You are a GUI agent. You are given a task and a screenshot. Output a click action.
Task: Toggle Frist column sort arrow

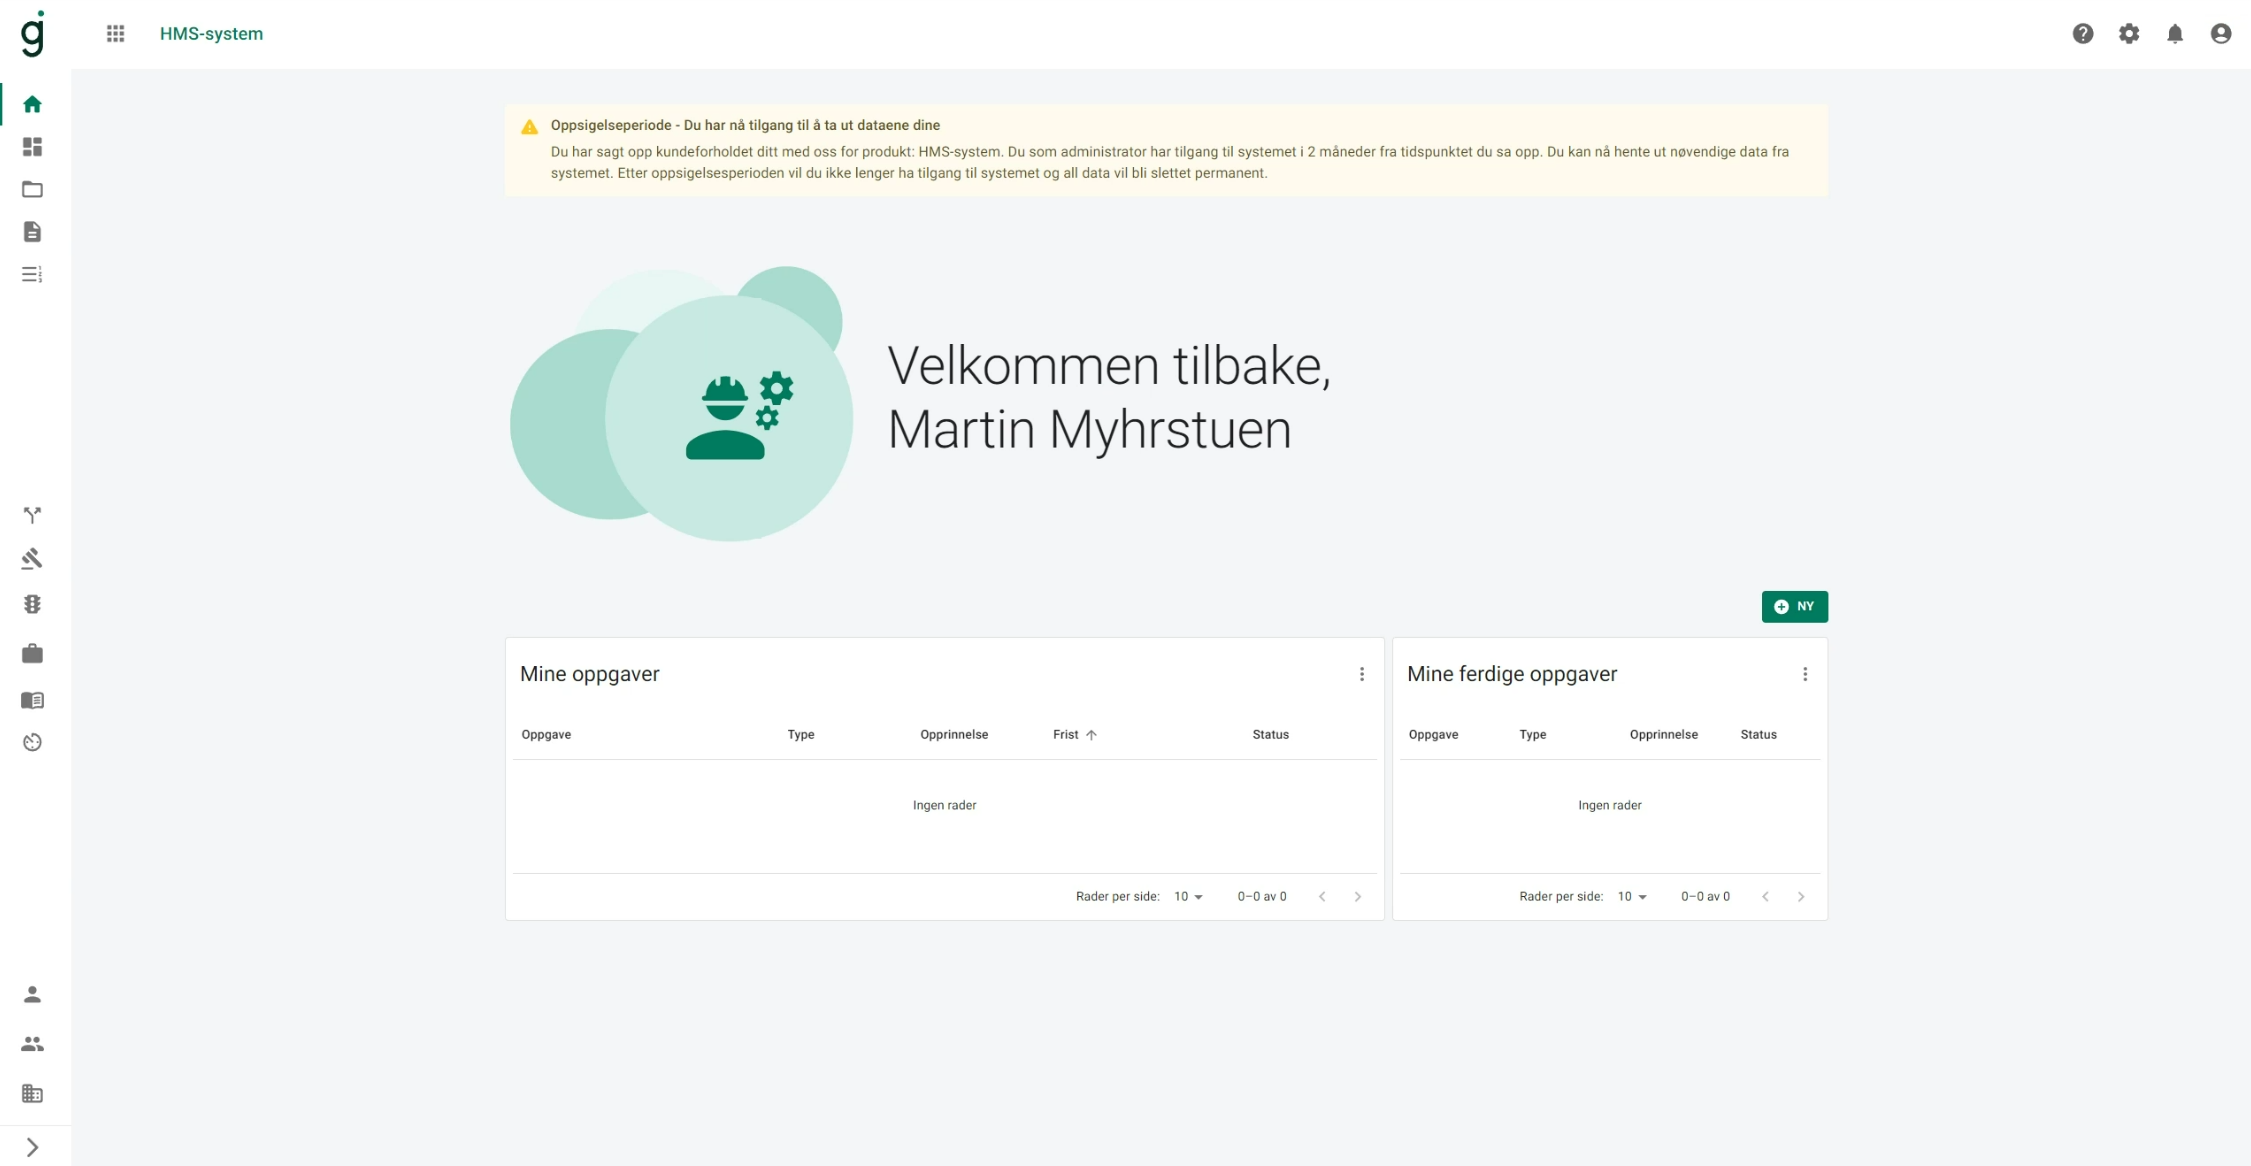pos(1091,735)
